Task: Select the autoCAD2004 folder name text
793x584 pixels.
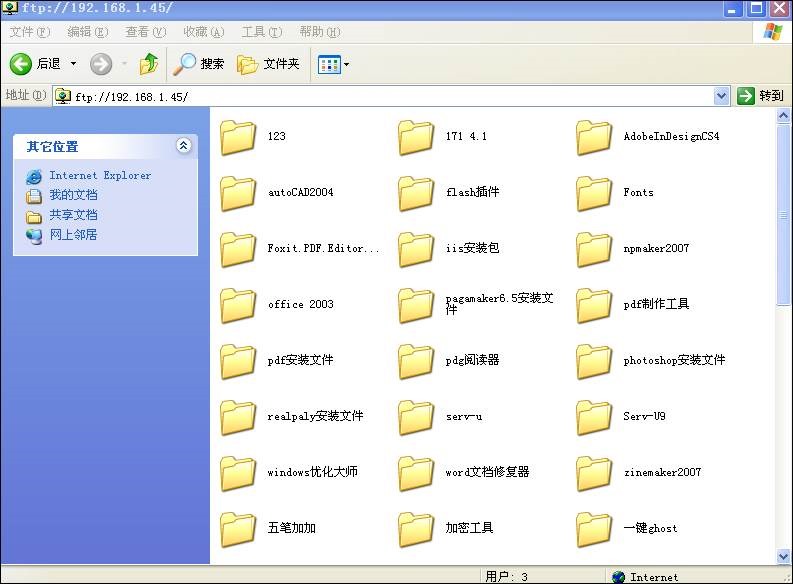Action: (x=301, y=193)
